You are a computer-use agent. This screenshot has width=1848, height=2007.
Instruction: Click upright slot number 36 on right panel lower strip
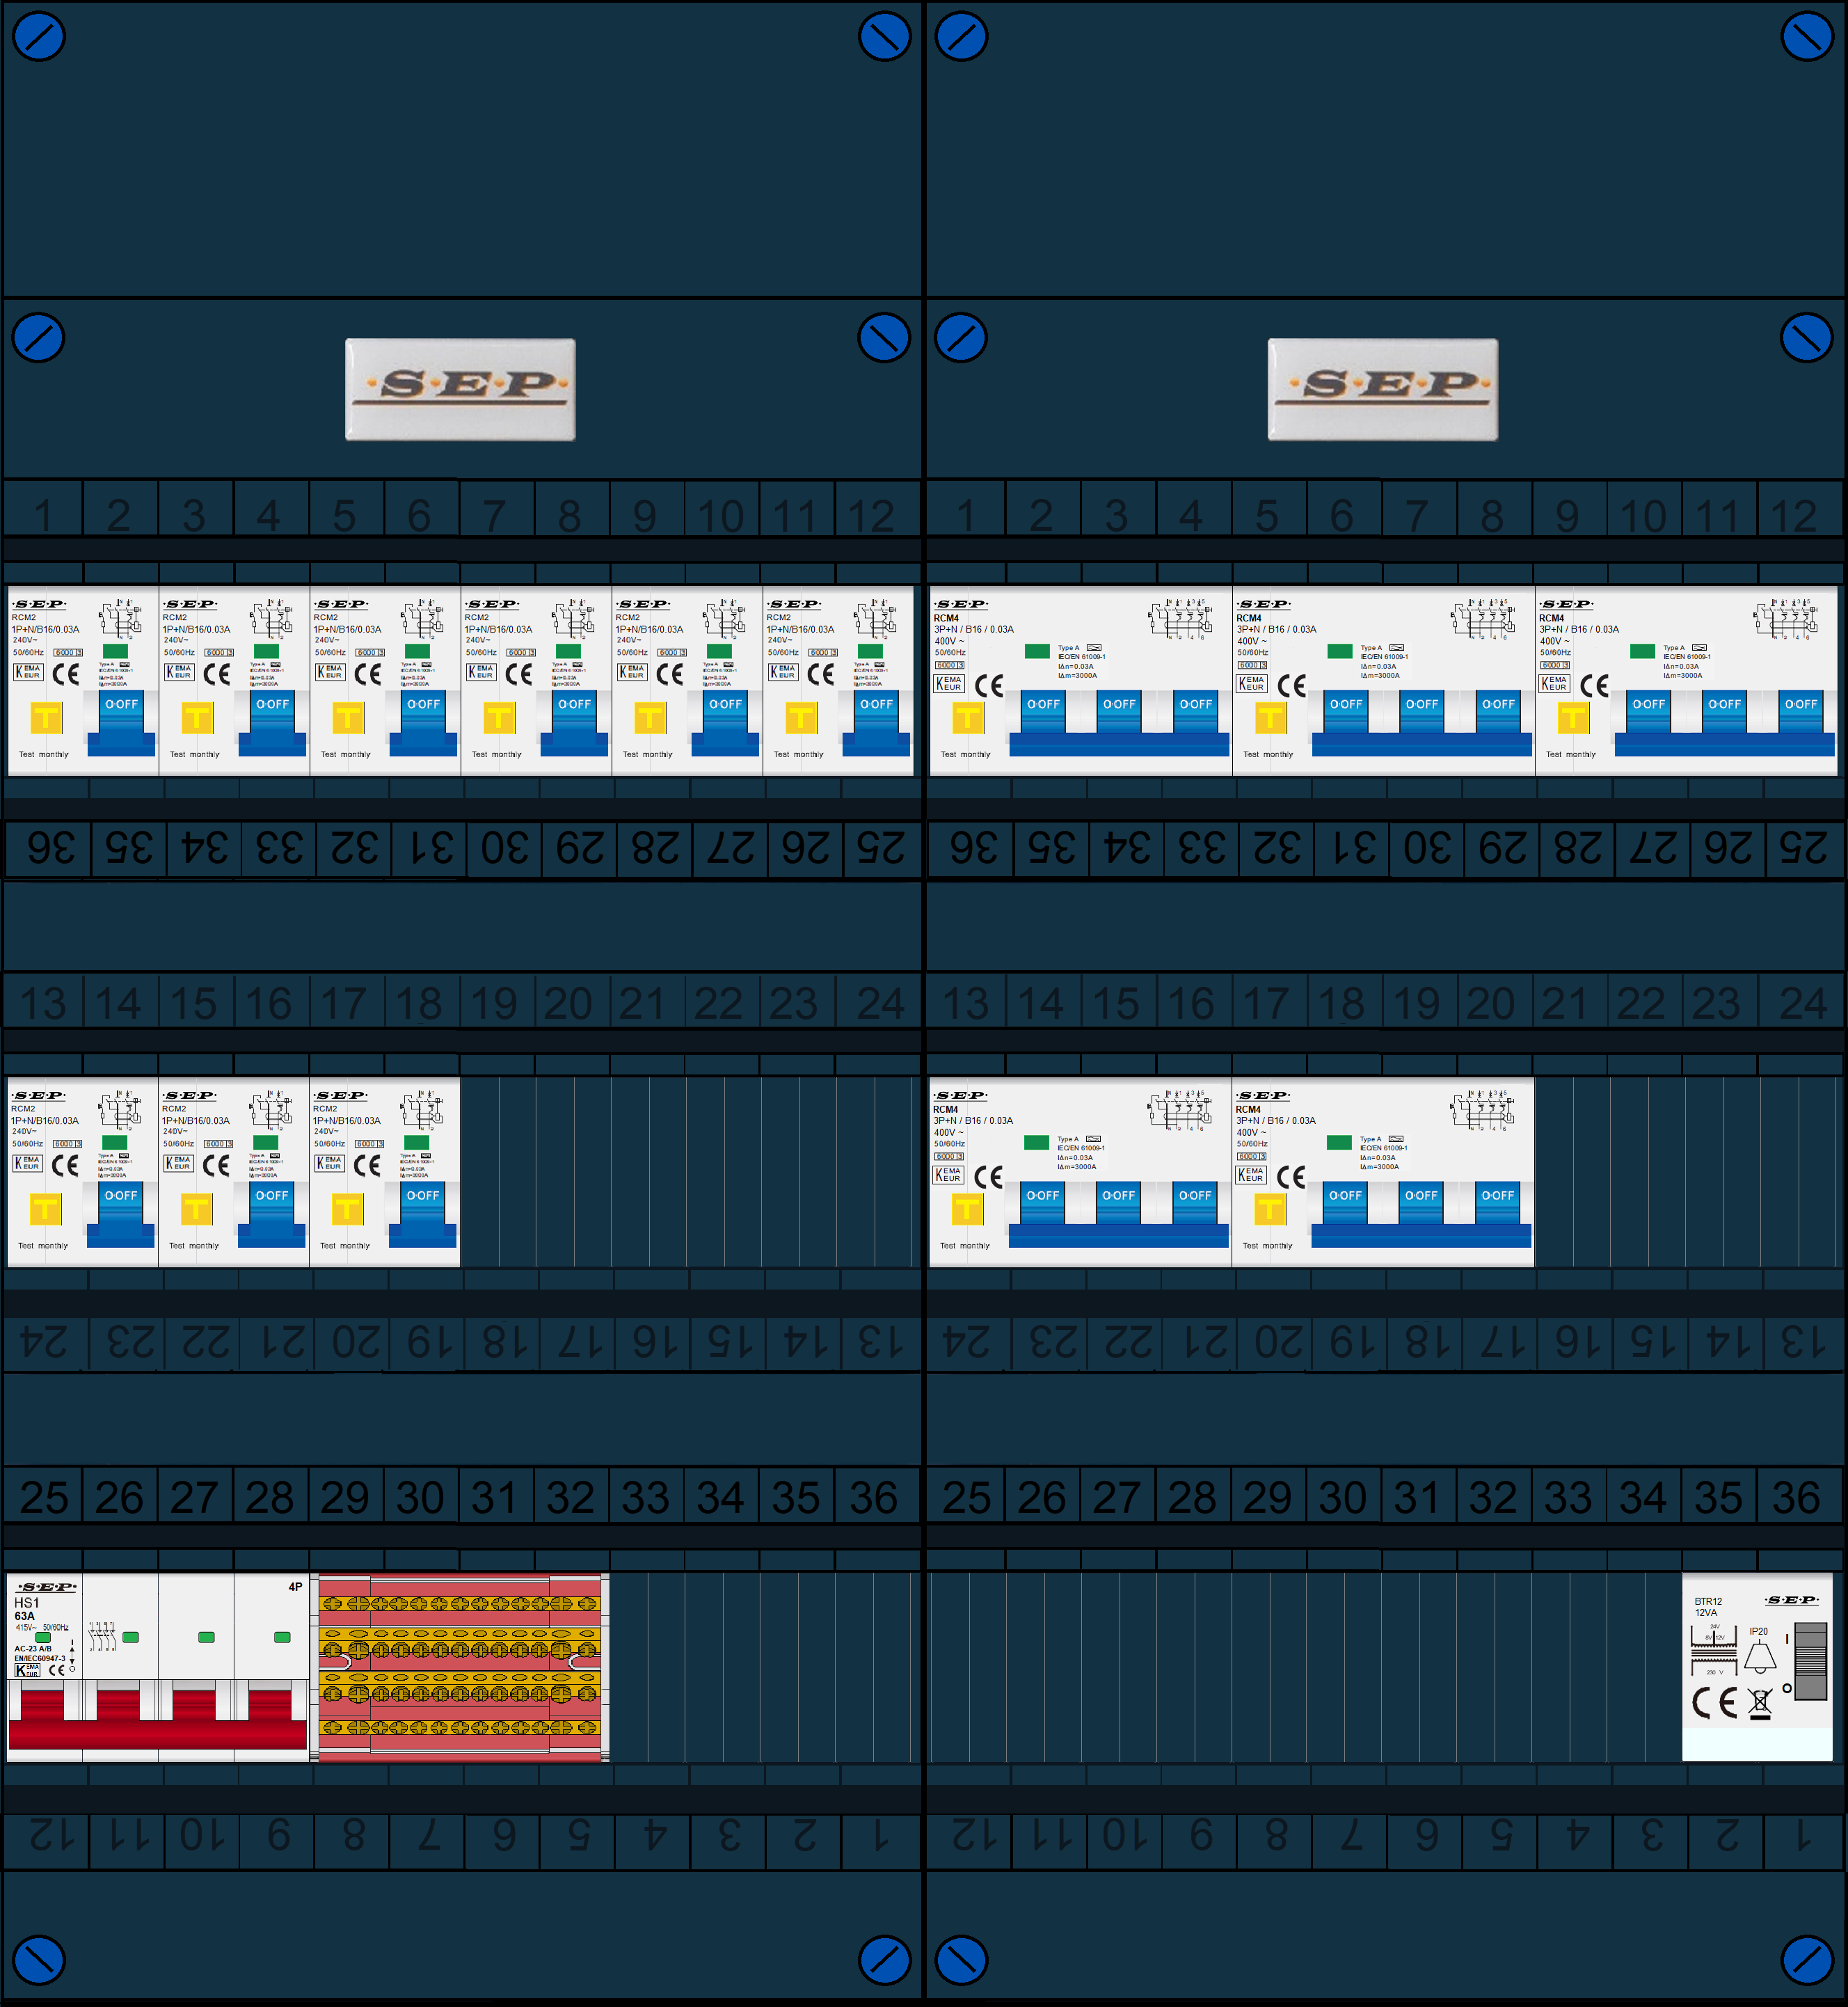[1796, 1497]
